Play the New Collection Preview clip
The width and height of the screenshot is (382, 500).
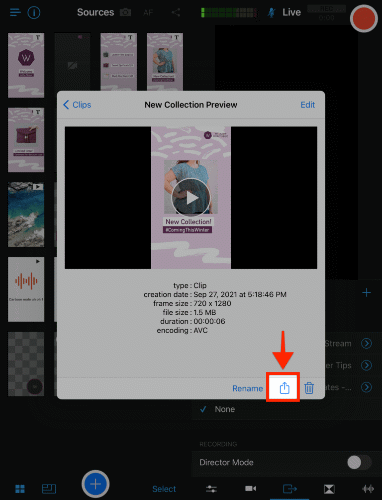(191, 198)
